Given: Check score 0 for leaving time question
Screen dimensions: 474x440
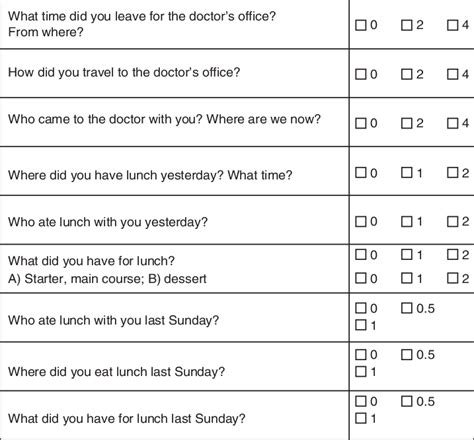Looking at the screenshot, I should pyautogui.click(x=361, y=25).
